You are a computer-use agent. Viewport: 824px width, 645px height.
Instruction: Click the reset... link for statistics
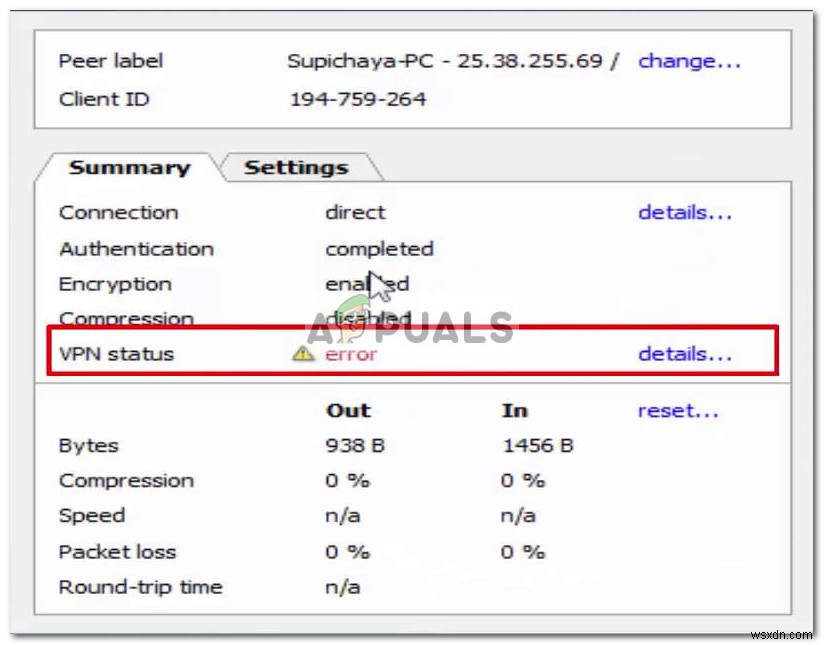(x=678, y=410)
